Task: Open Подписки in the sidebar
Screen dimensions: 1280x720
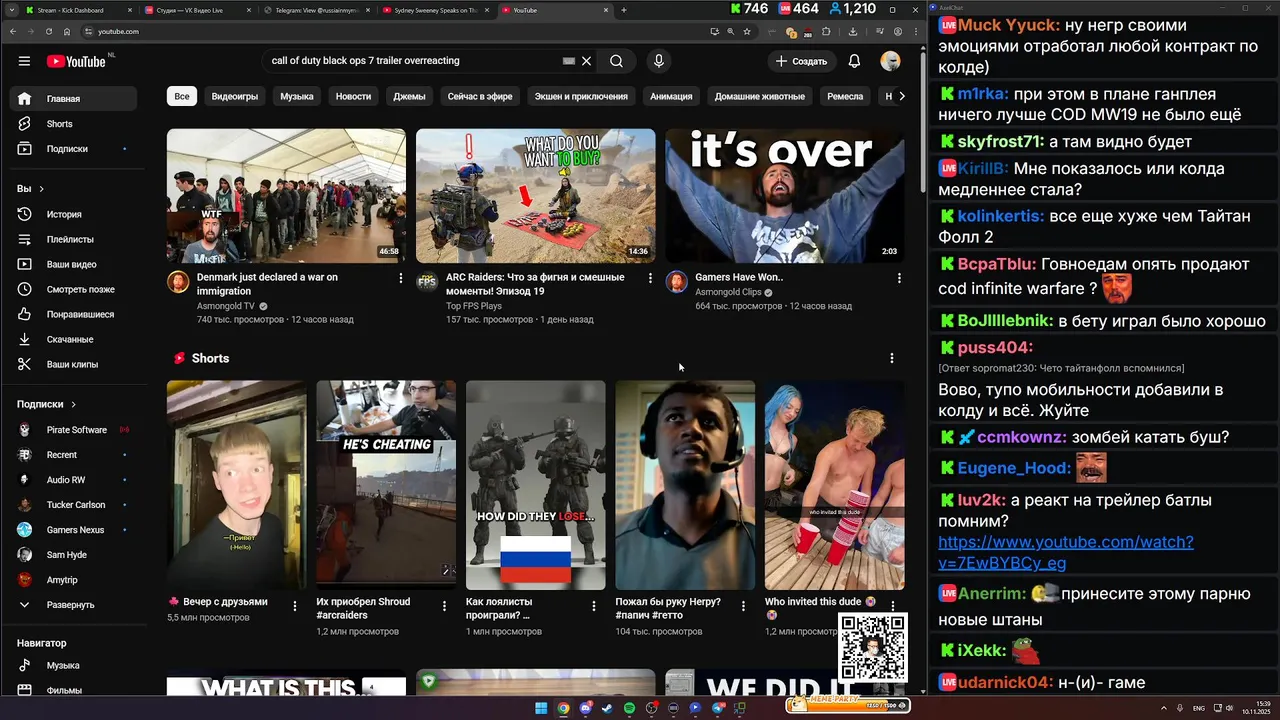Action: pyautogui.click(x=73, y=149)
